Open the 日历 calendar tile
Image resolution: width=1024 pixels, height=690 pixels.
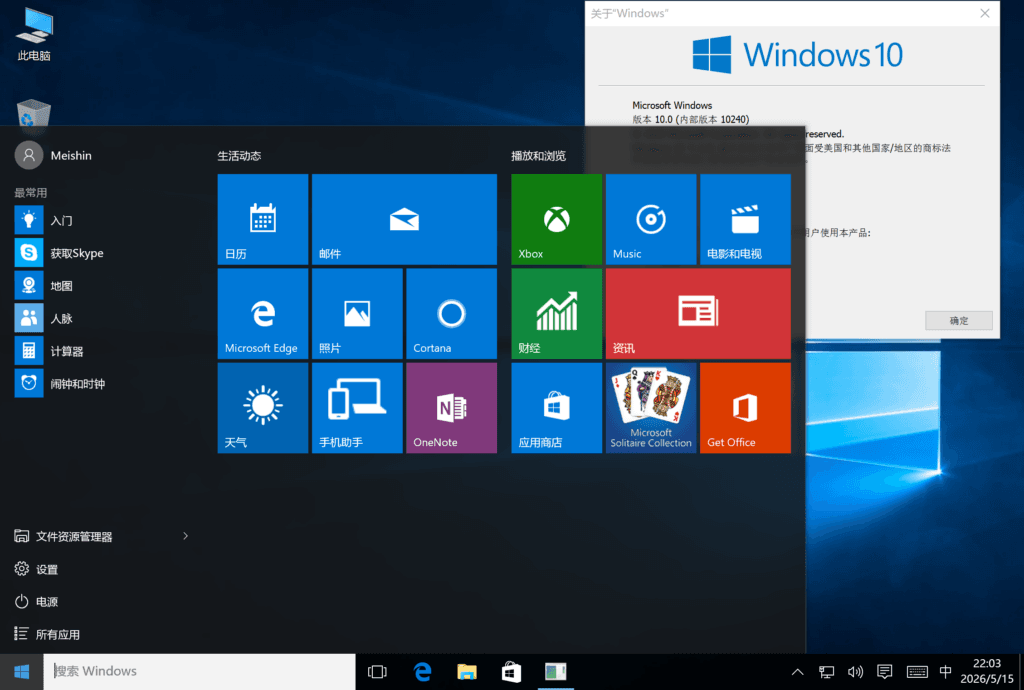click(263, 219)
